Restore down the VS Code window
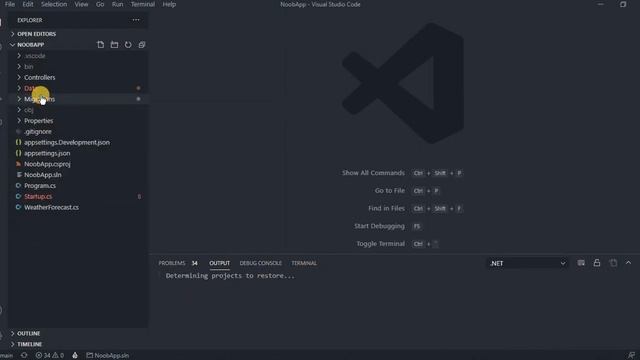This screenshot has width=640, height=360. [623, 4]
